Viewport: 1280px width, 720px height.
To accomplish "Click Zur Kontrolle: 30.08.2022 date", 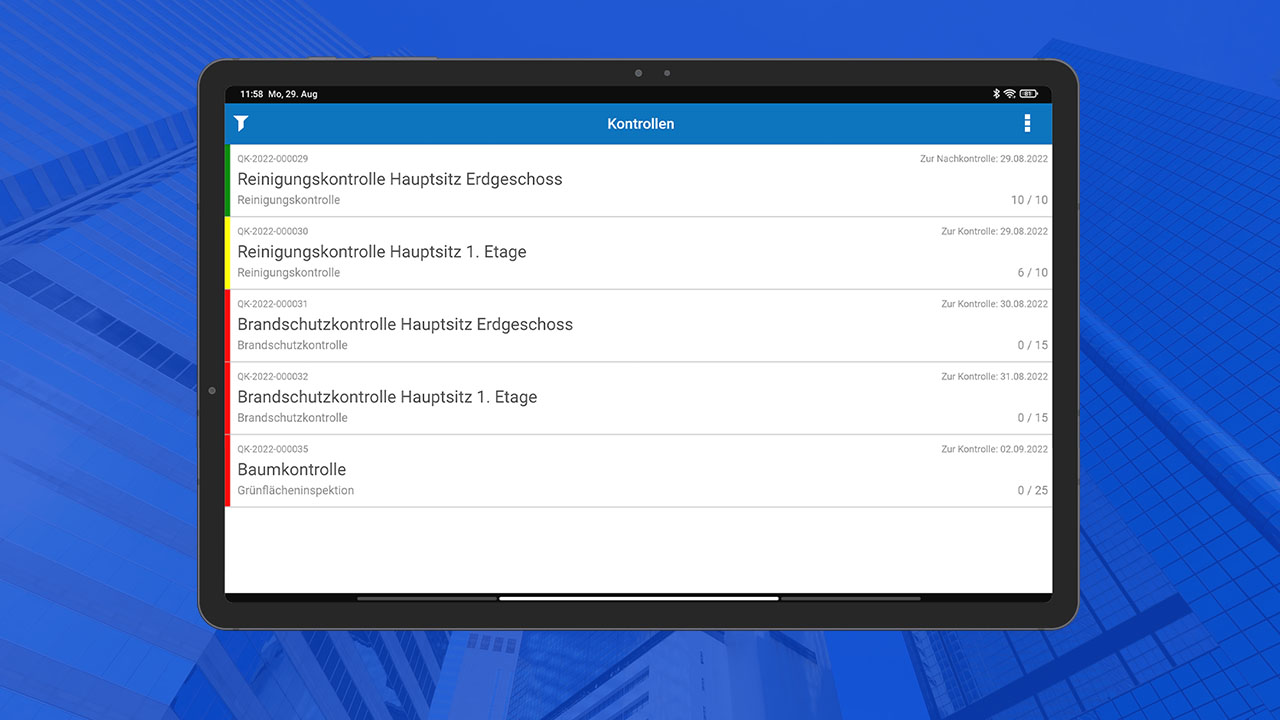I will (x=994, y=304).
